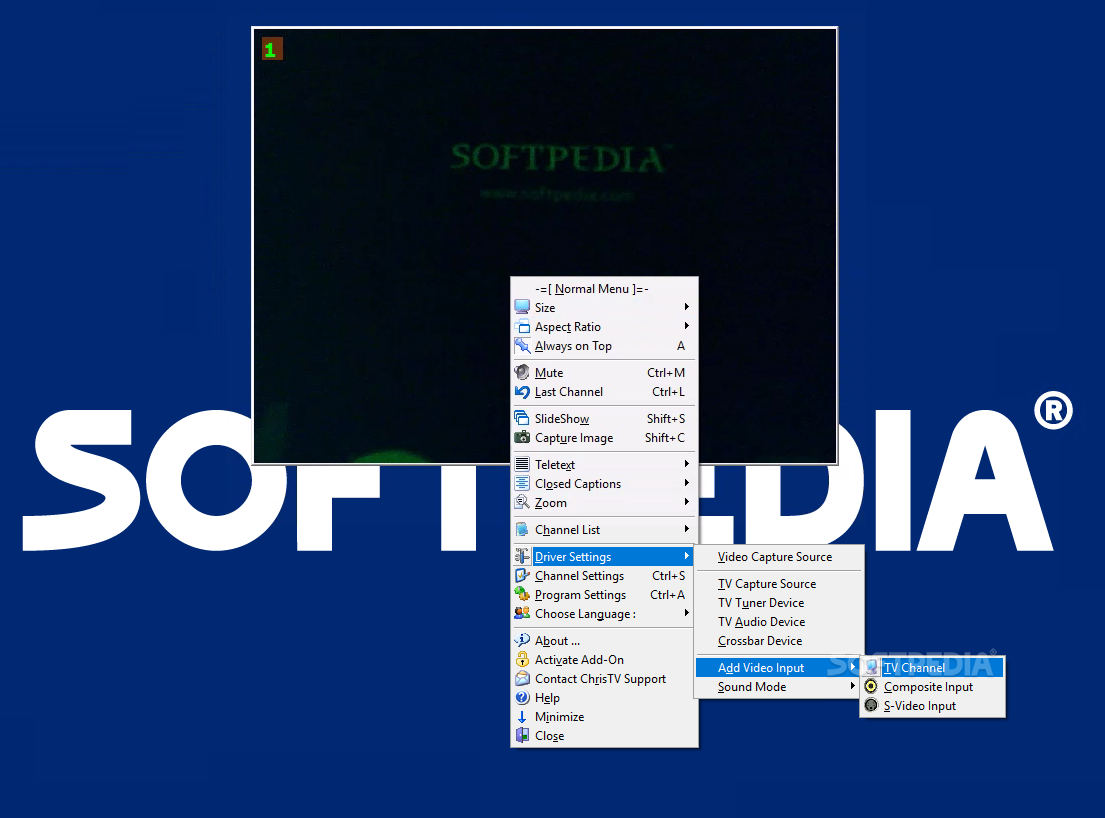Screen dimensions: 1105x818
Task: Click the Contact ChrisTV Support envelope icon
Action: [522, 678]
